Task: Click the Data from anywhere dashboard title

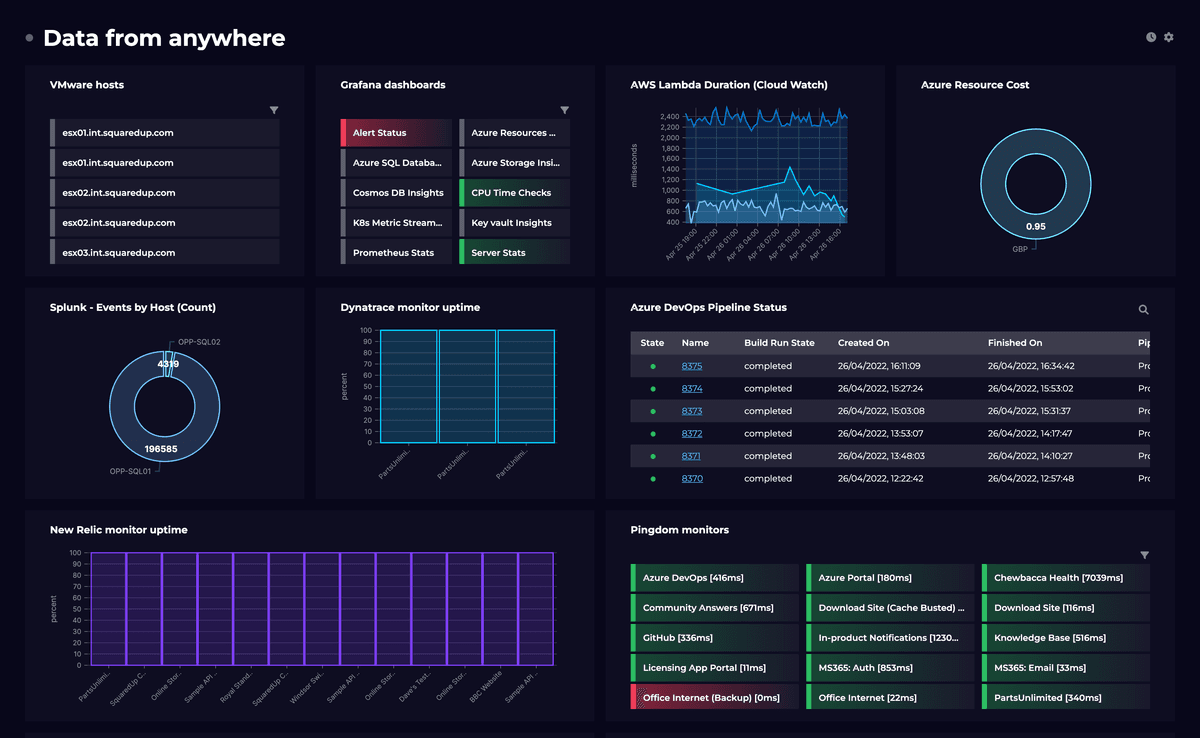Action: pos(164,38)
